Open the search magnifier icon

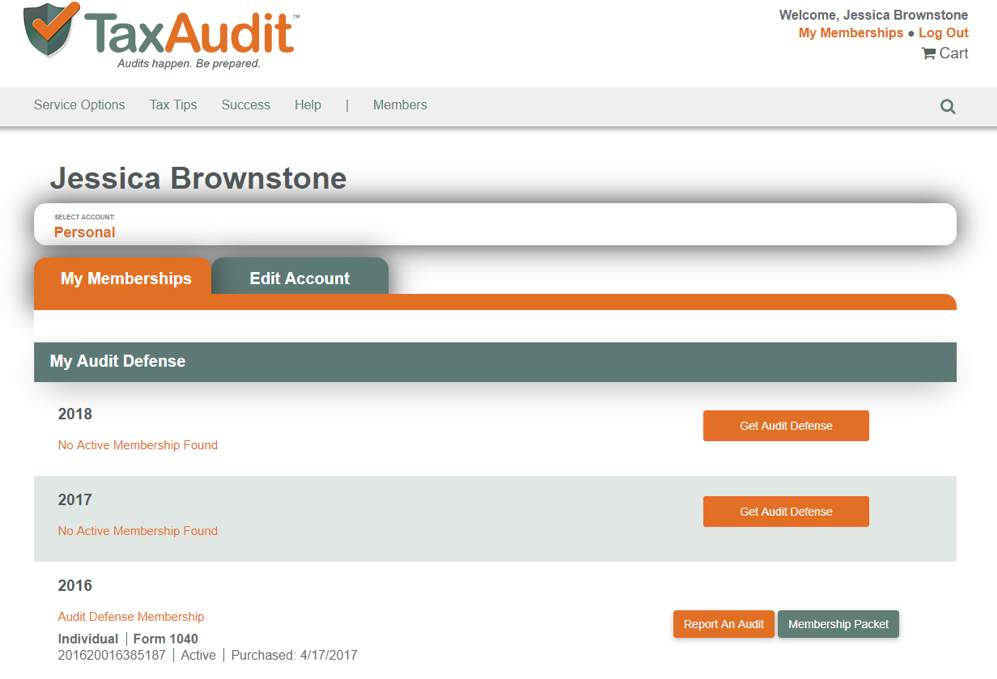(947, 107)
